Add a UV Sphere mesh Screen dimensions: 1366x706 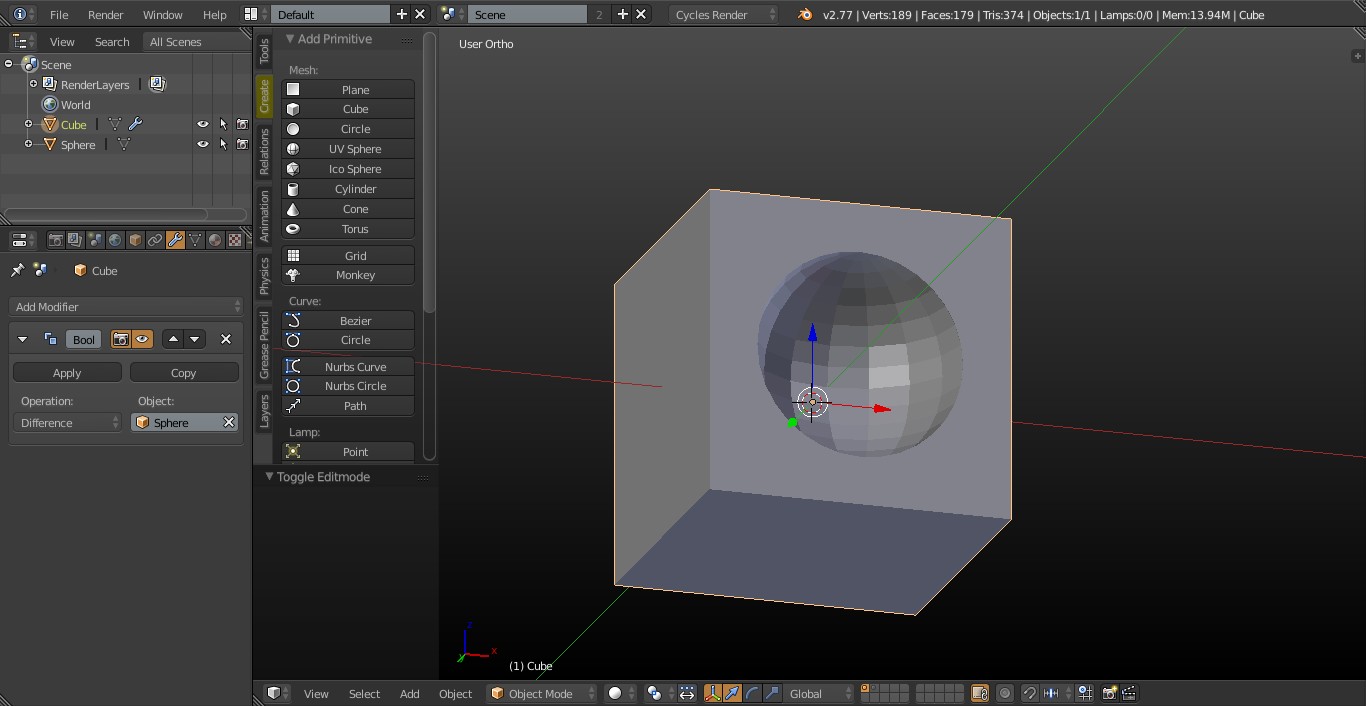click(x=348, y=149)
